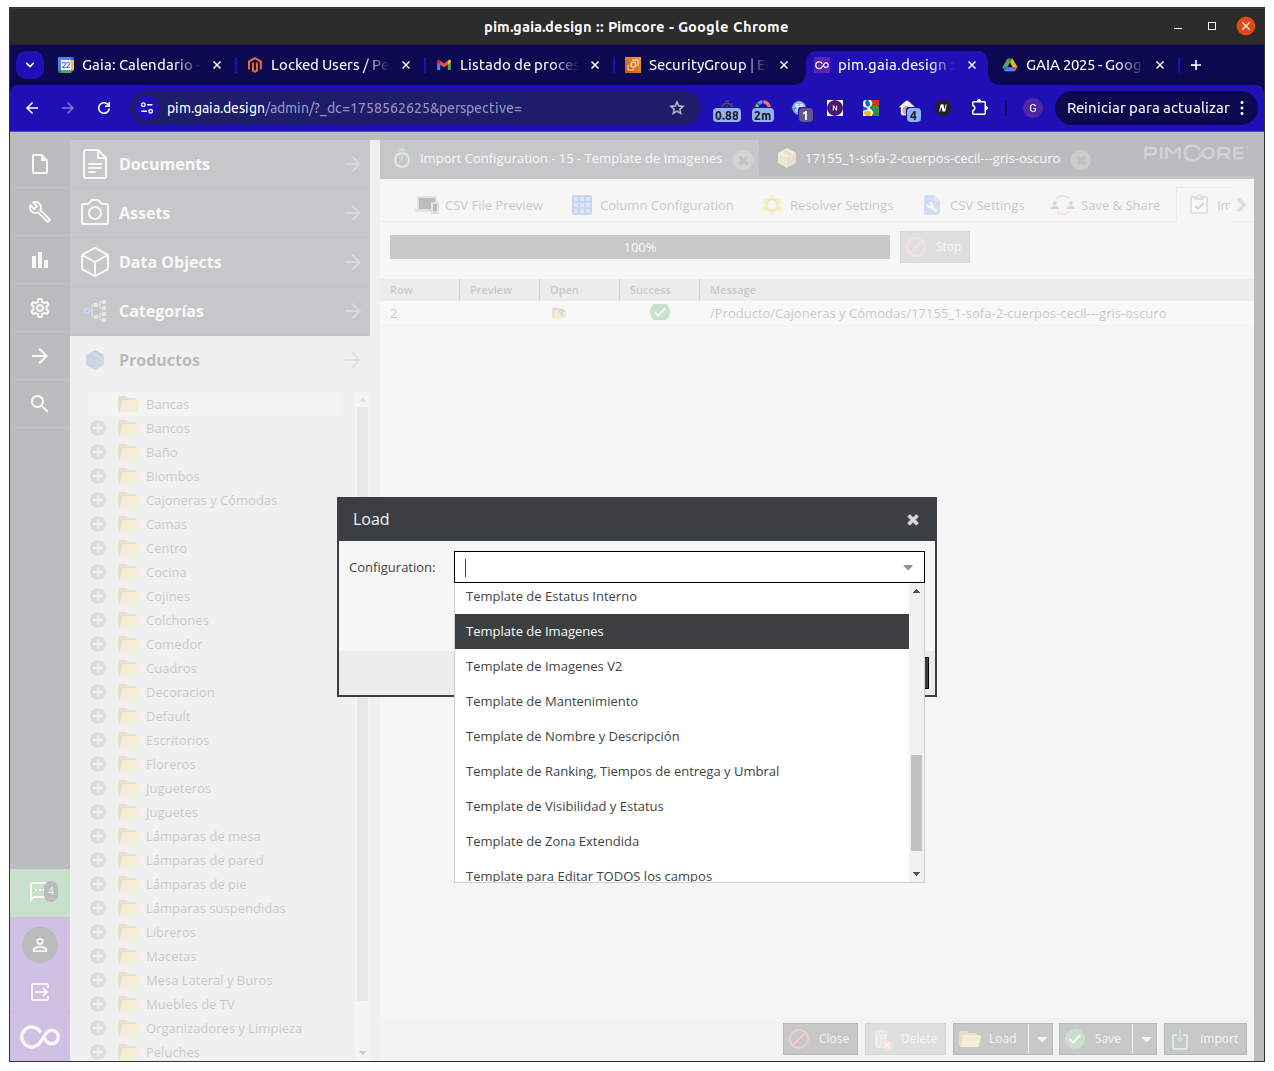
Task: Click the logout icon in sidebar
Action: (40, 992)
